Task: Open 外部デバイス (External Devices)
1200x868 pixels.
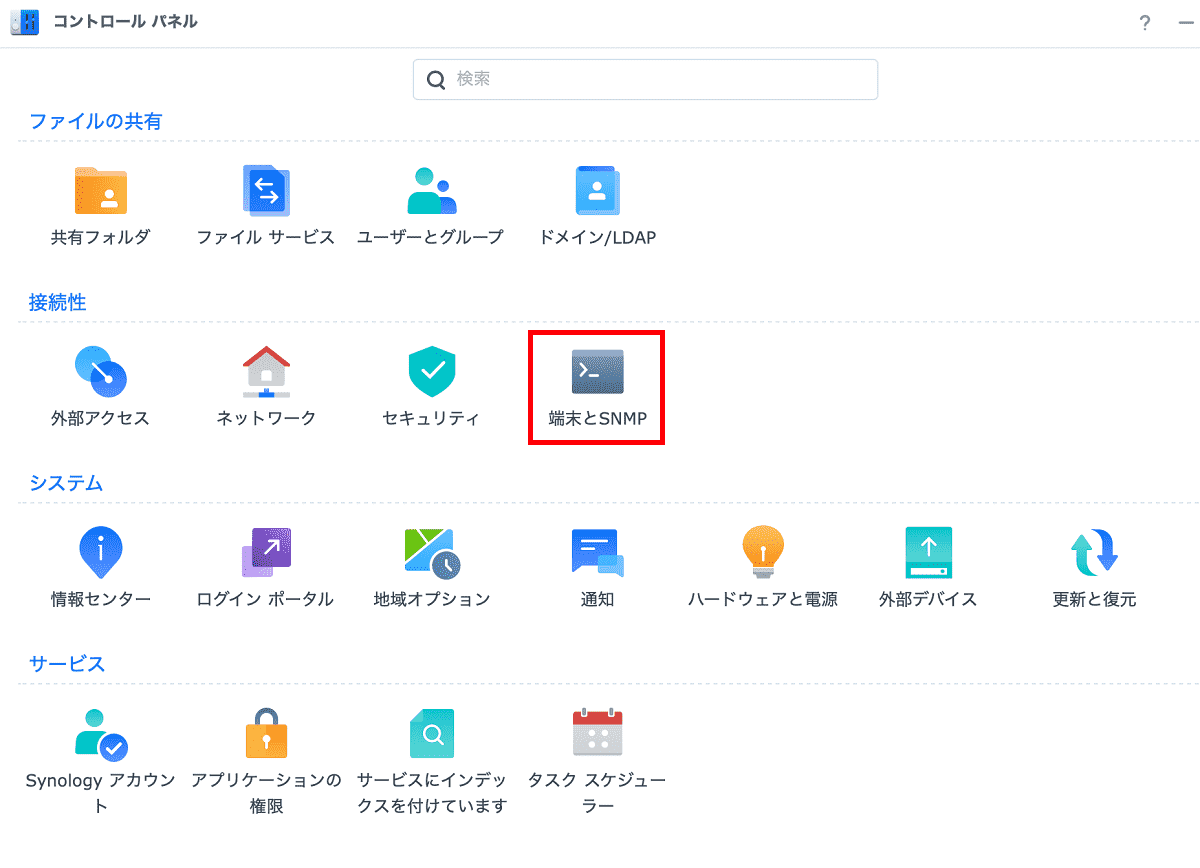Action: [x=928, y=568]
